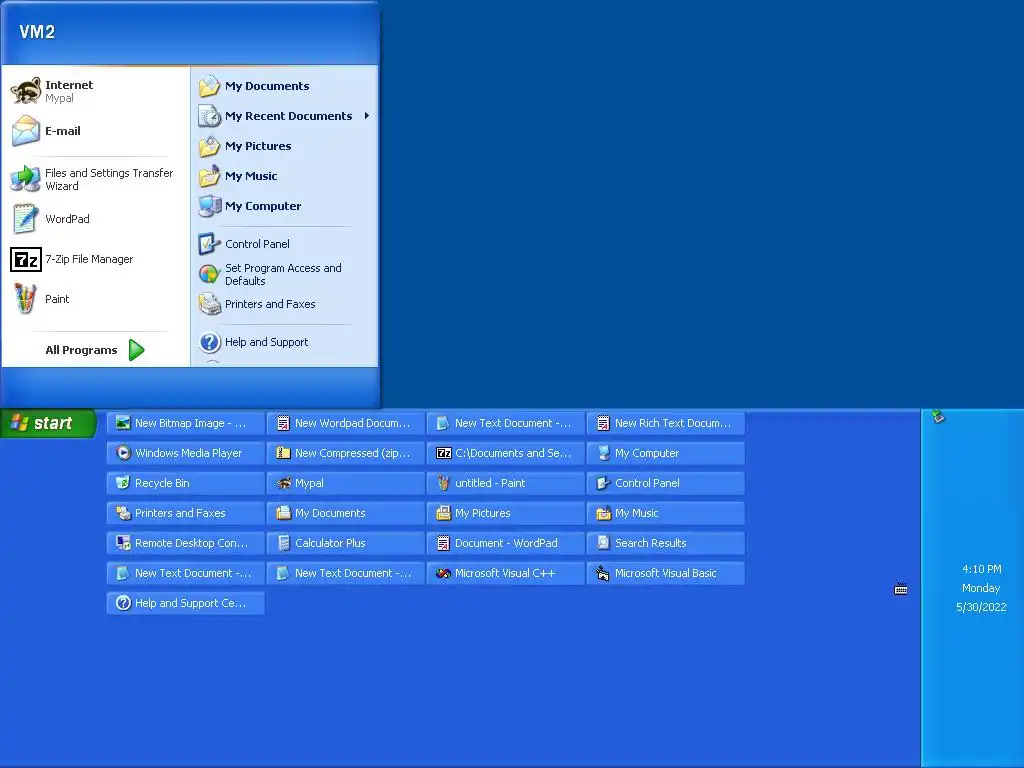Open Control Panel from Start menu
This screenshot has width=1024, height=768.
tap(285, 244)
